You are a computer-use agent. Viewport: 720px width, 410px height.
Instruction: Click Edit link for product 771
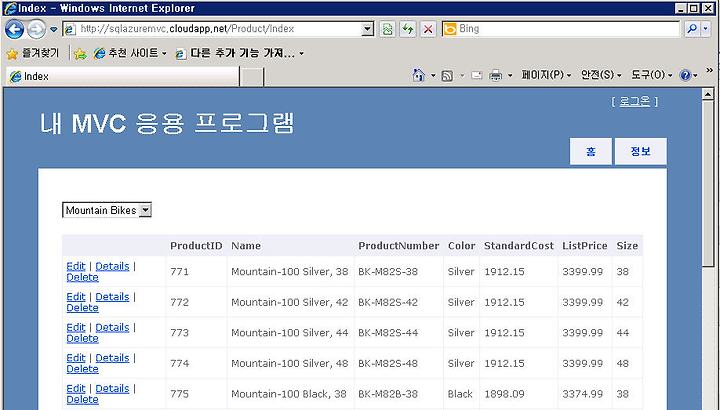pyautogui.click(x=76, y=266)
